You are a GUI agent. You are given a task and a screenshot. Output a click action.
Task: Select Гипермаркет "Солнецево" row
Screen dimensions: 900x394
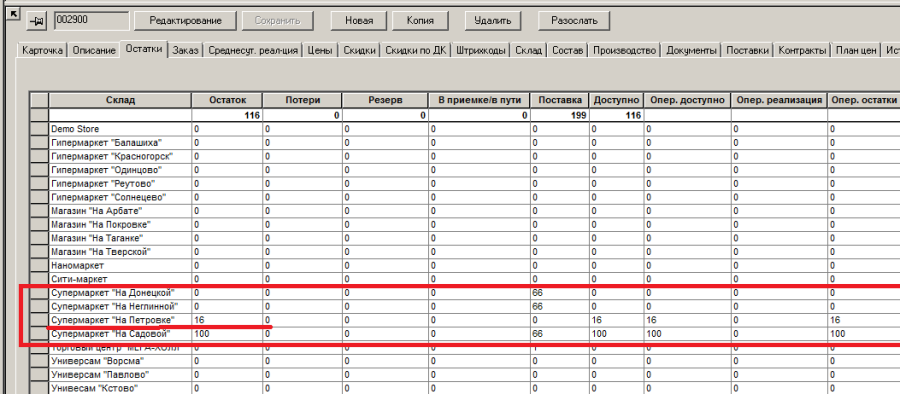point(465,197)
